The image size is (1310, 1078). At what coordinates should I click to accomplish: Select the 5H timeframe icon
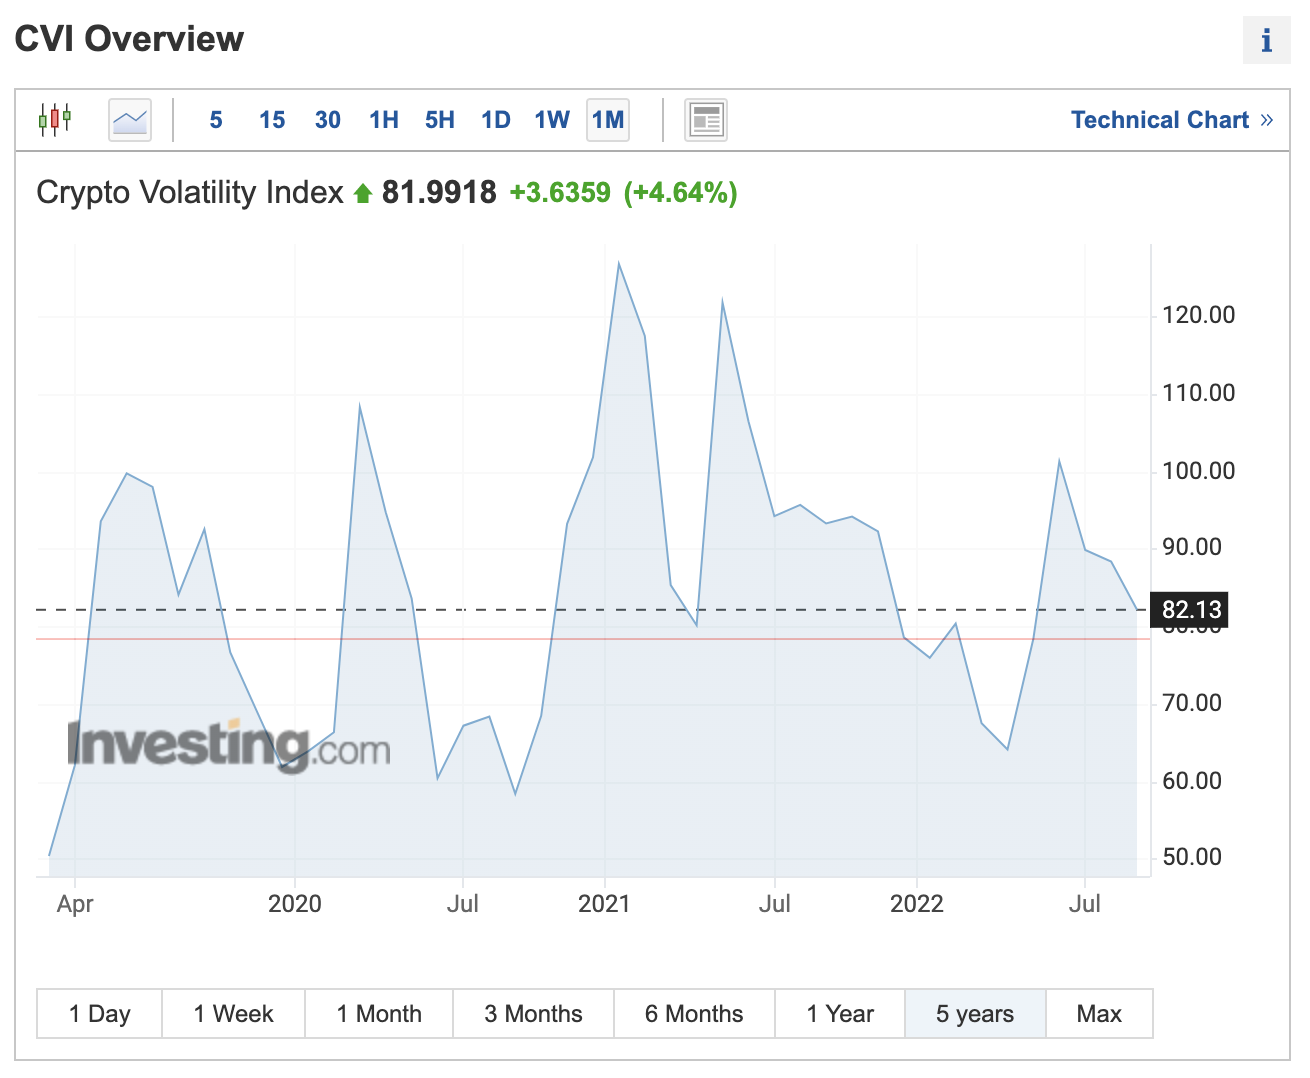(x=439, y=119)
